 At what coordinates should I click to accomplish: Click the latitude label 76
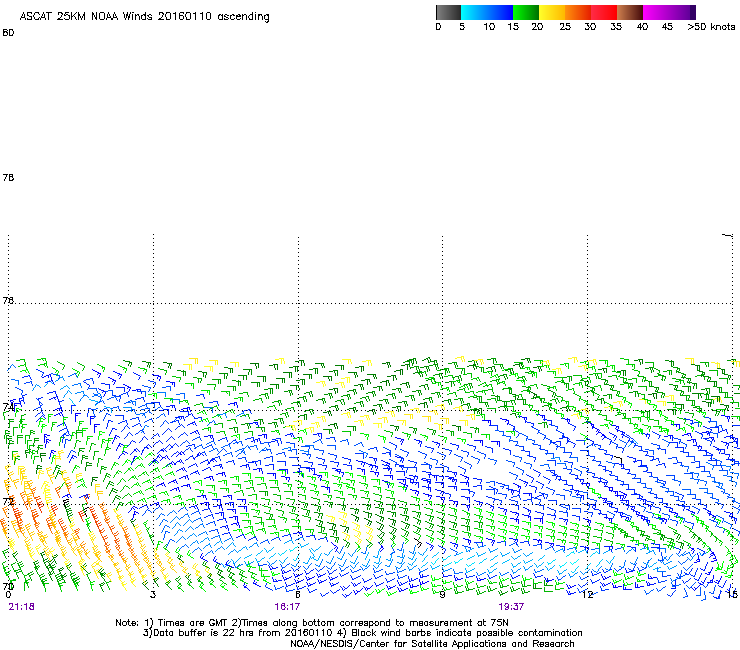pos(8,300)
